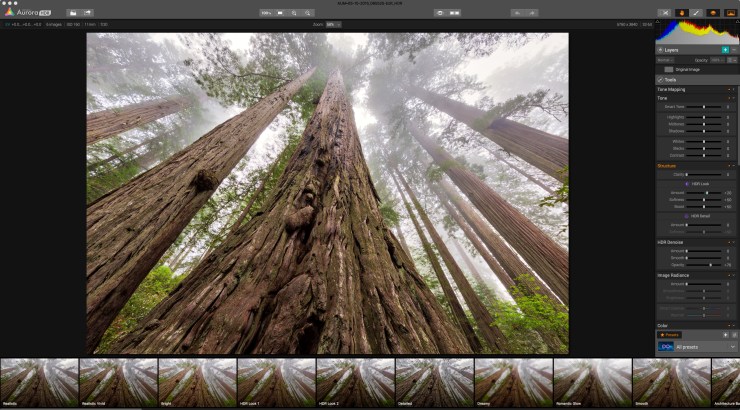The width and height of the screenshot is (740, 410).
Task: Remove layer with the minus button
Action: coord(734,50)
